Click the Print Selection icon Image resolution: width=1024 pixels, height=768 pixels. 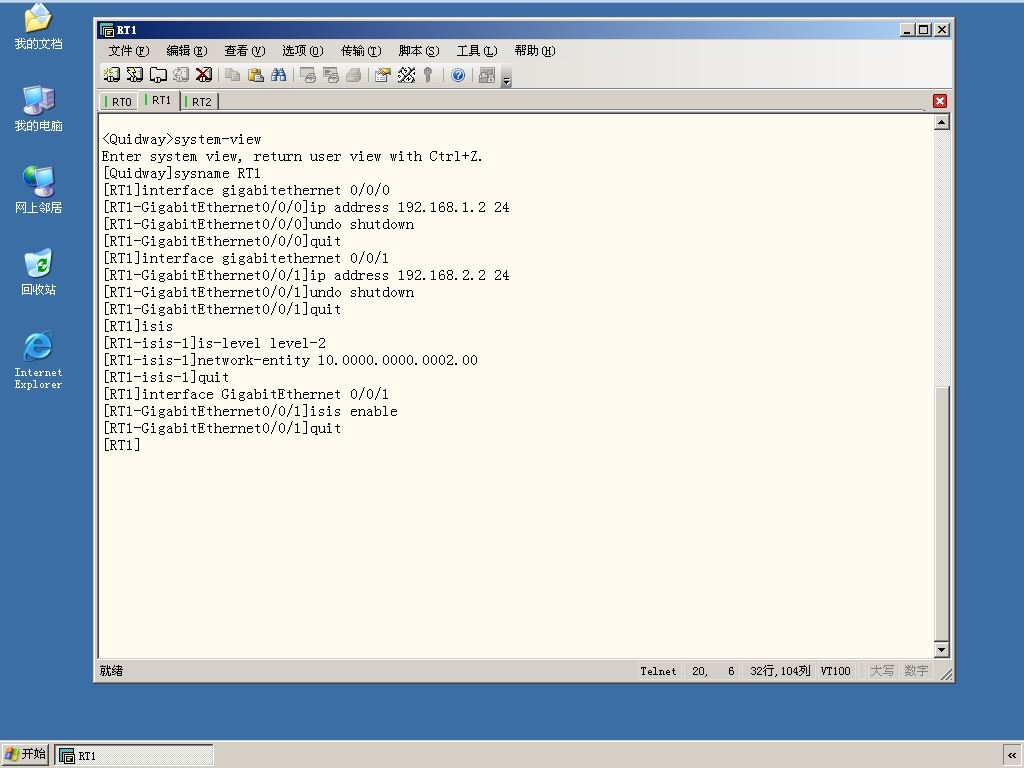pos(331,75)
